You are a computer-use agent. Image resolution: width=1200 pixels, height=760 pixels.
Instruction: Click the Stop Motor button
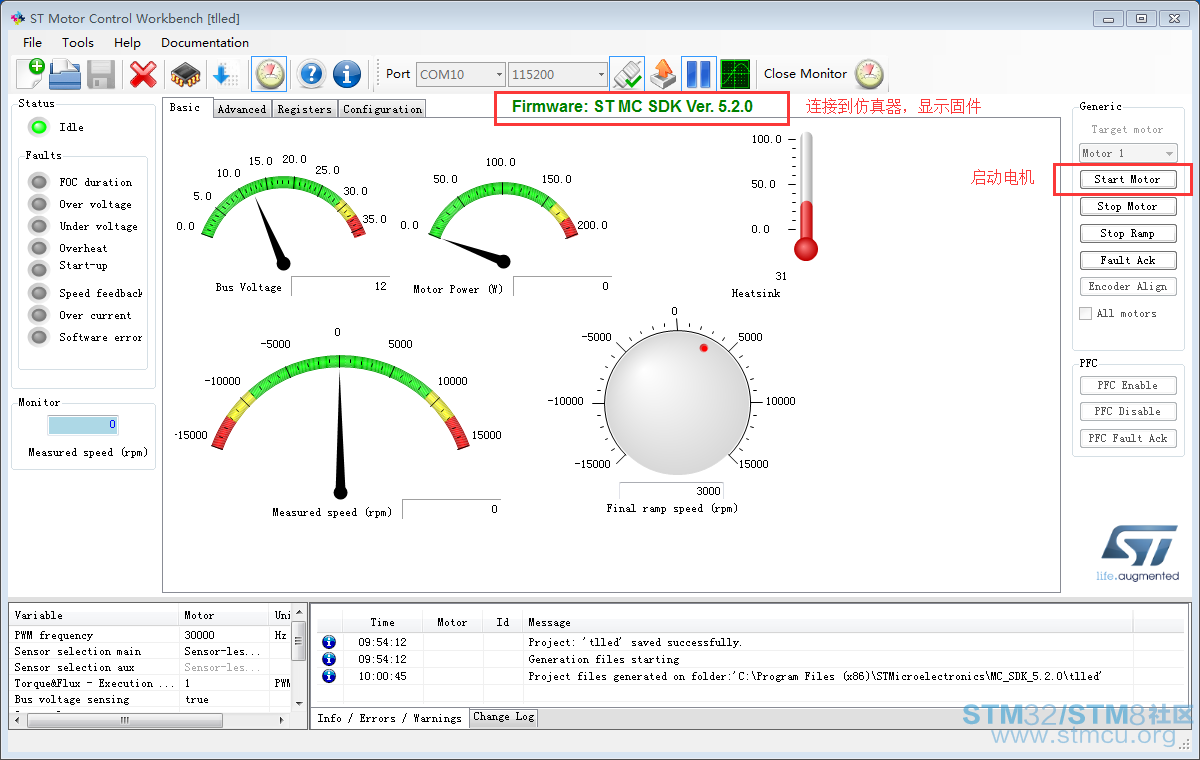click(x=1128, y=207)
